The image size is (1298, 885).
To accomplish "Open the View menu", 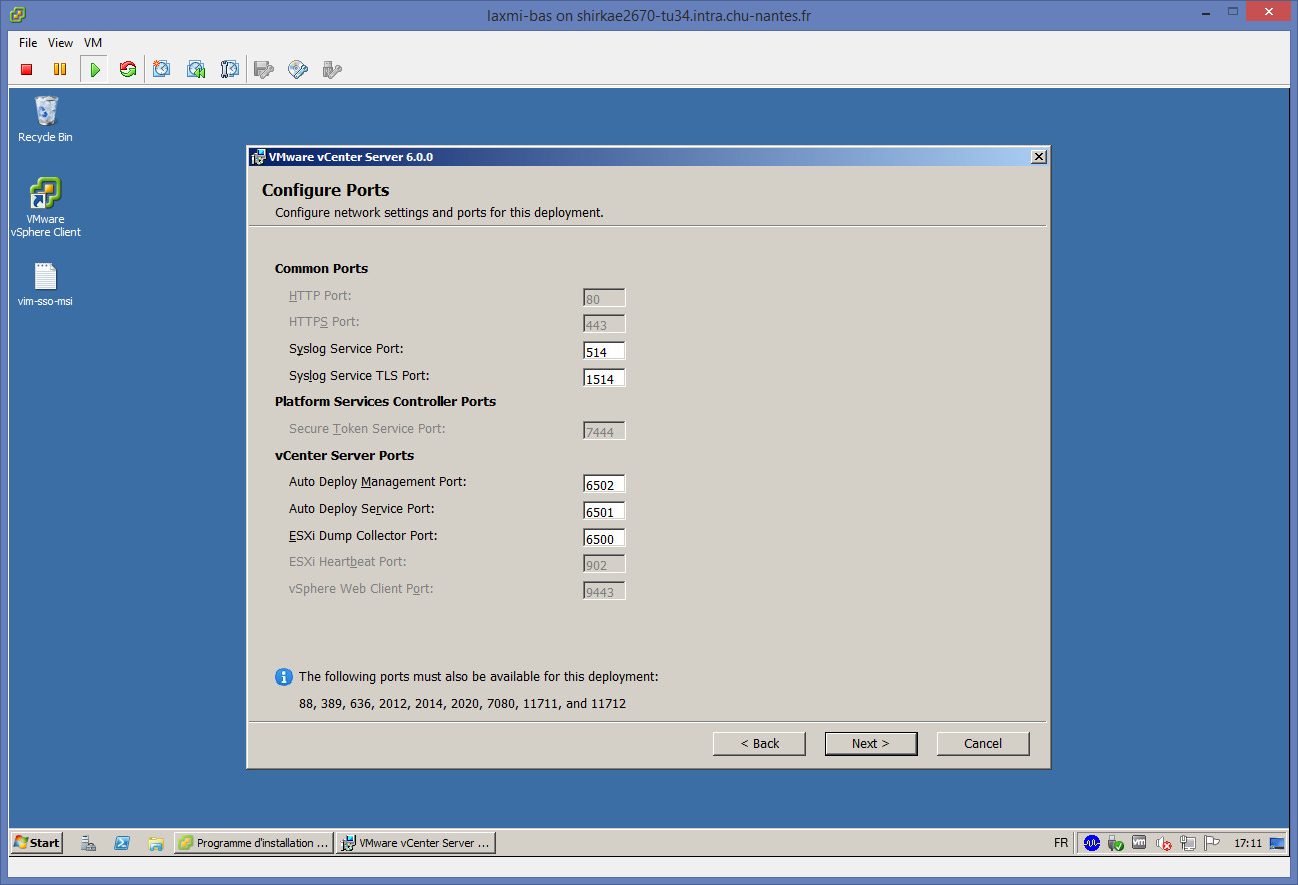I will 61,43.
